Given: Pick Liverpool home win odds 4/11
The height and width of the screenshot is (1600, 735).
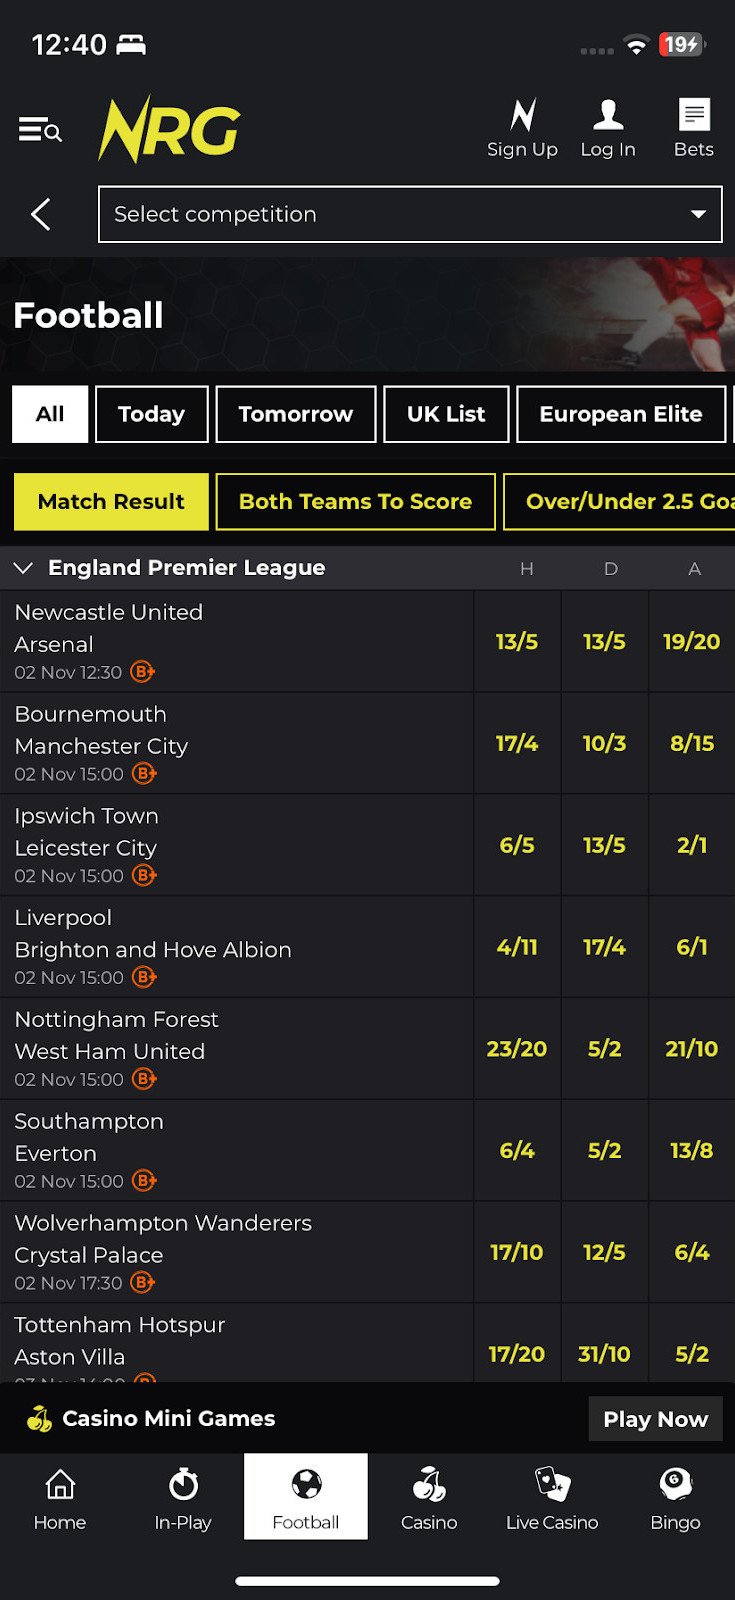Looking at the screenshot, I should coord(517,947).
